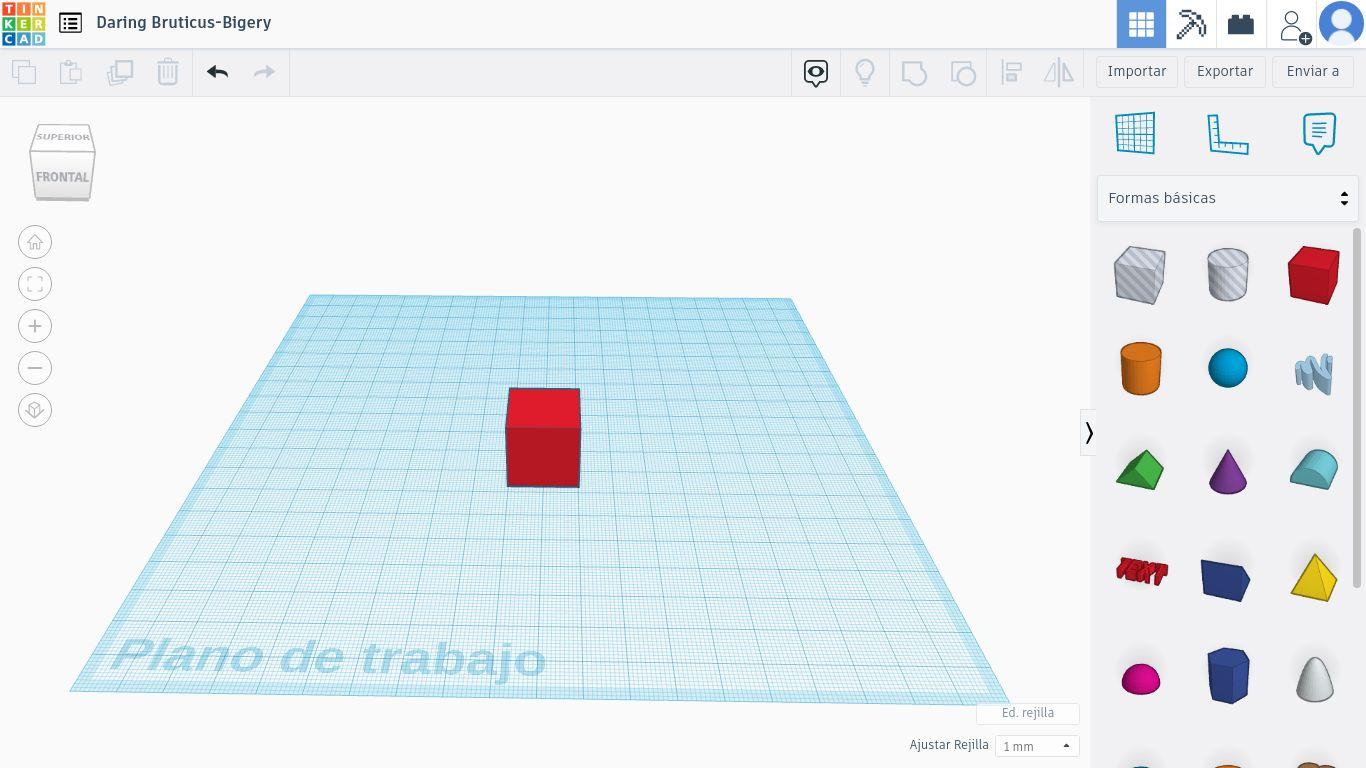Click the Delete trash icon
This screenshot has height=768, width=1366.
(167, 72)
